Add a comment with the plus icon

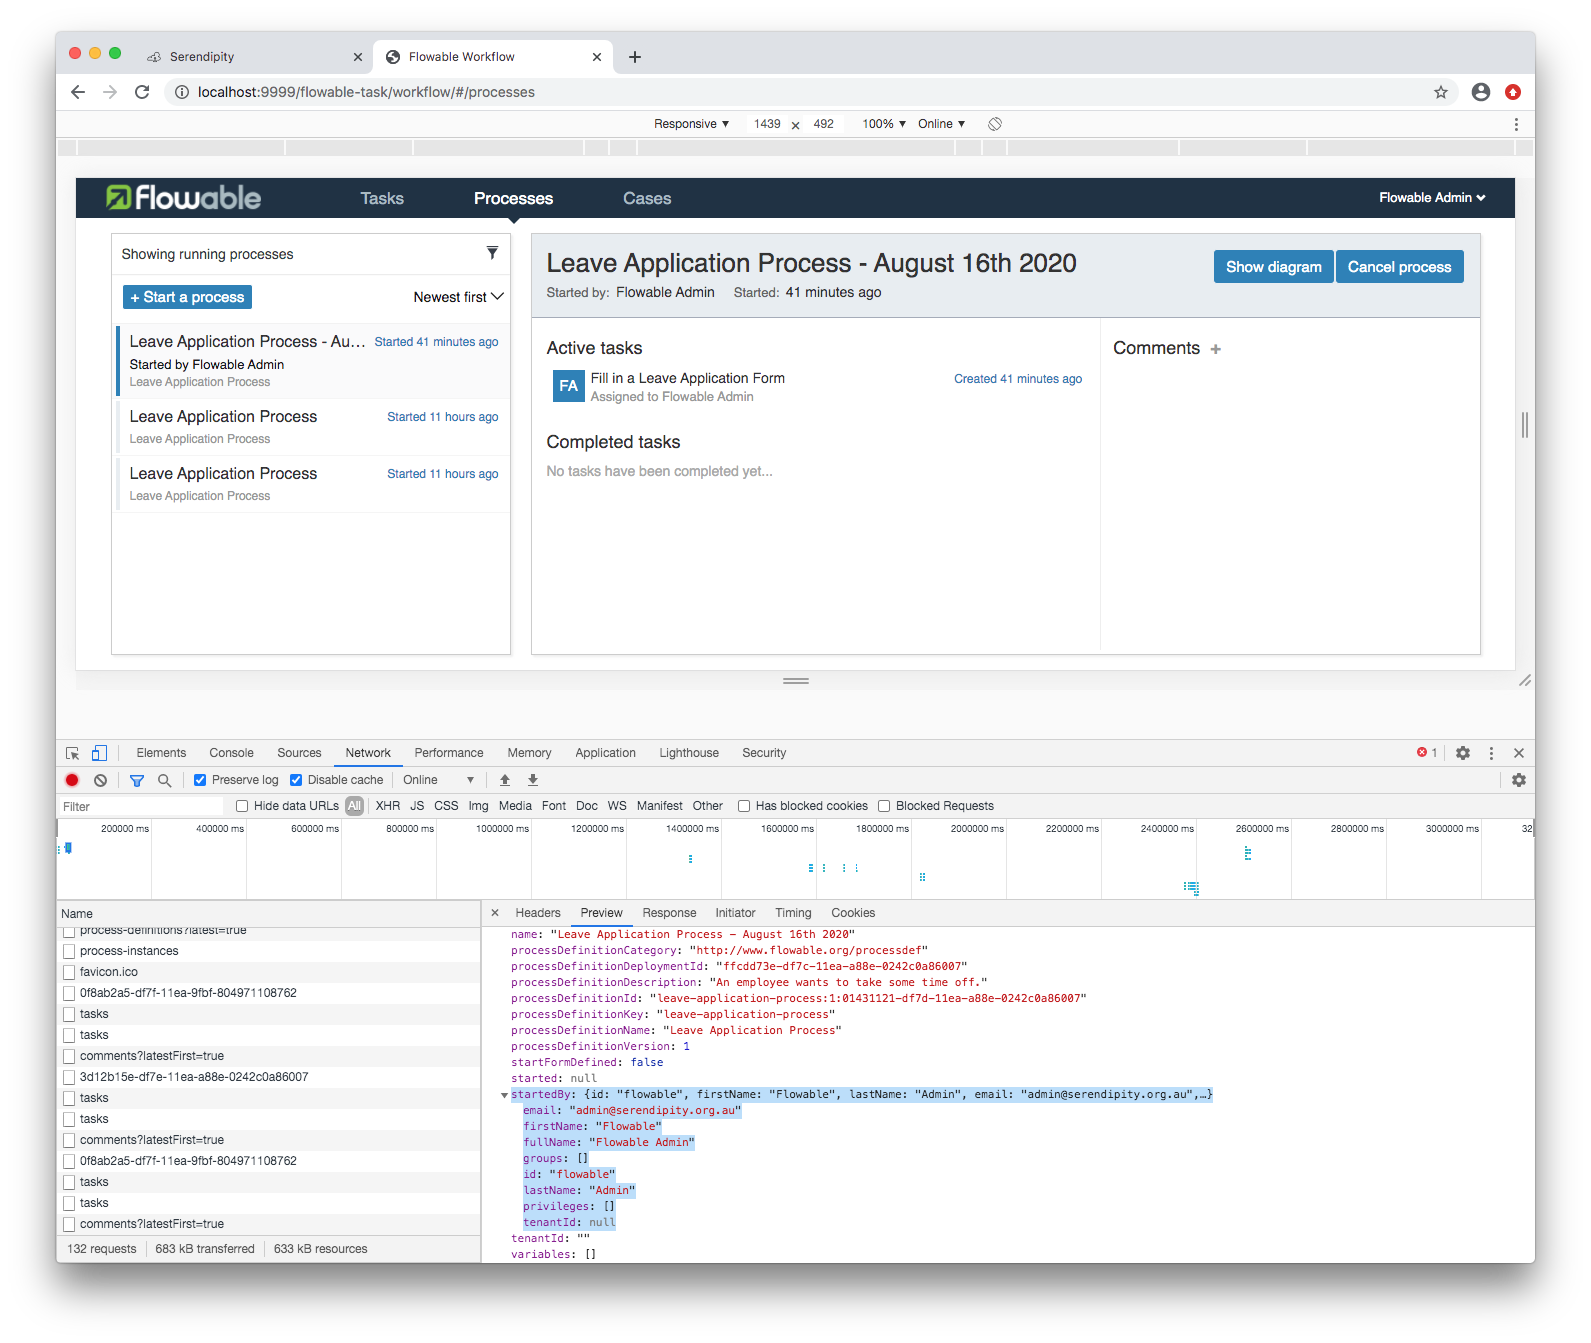(x=1216, y=349)
